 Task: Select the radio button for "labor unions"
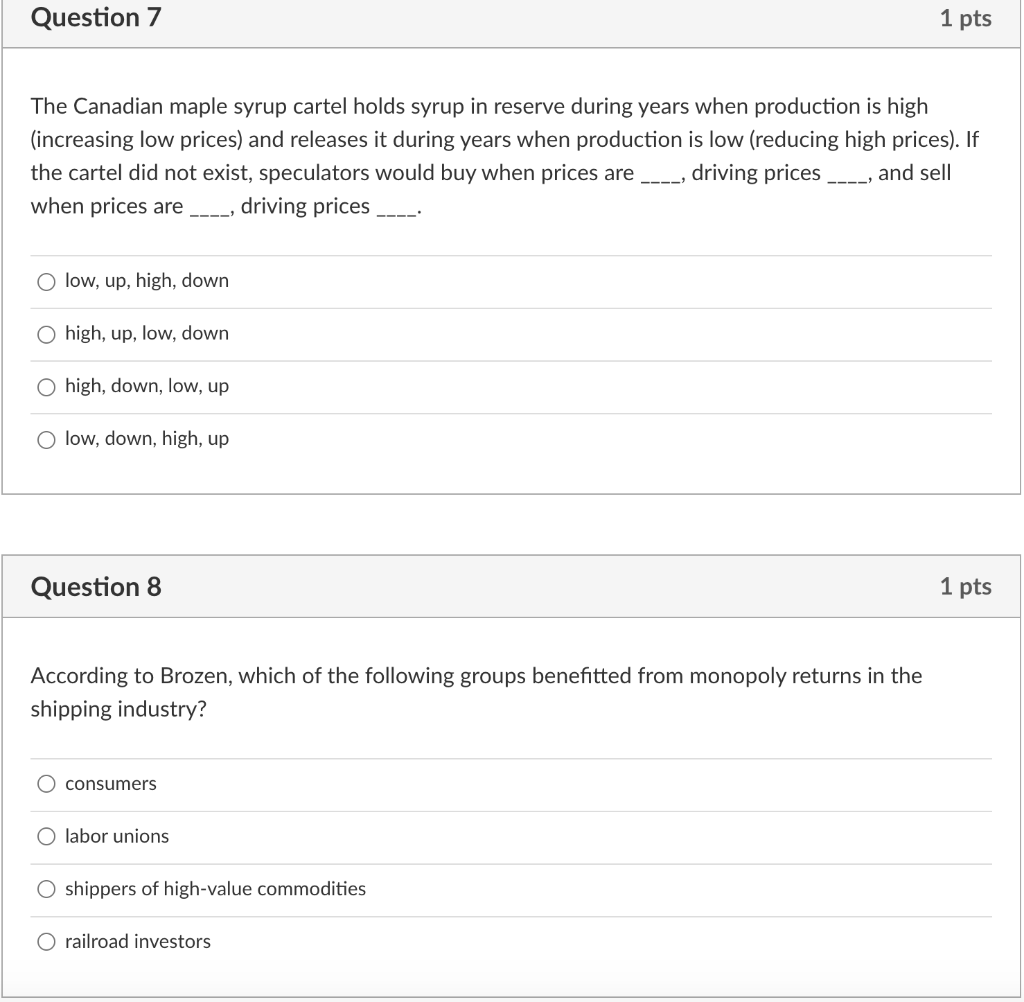(46, 836)
